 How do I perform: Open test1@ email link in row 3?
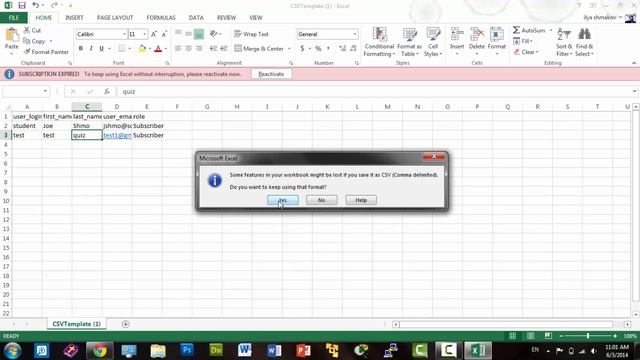(117, 135)
